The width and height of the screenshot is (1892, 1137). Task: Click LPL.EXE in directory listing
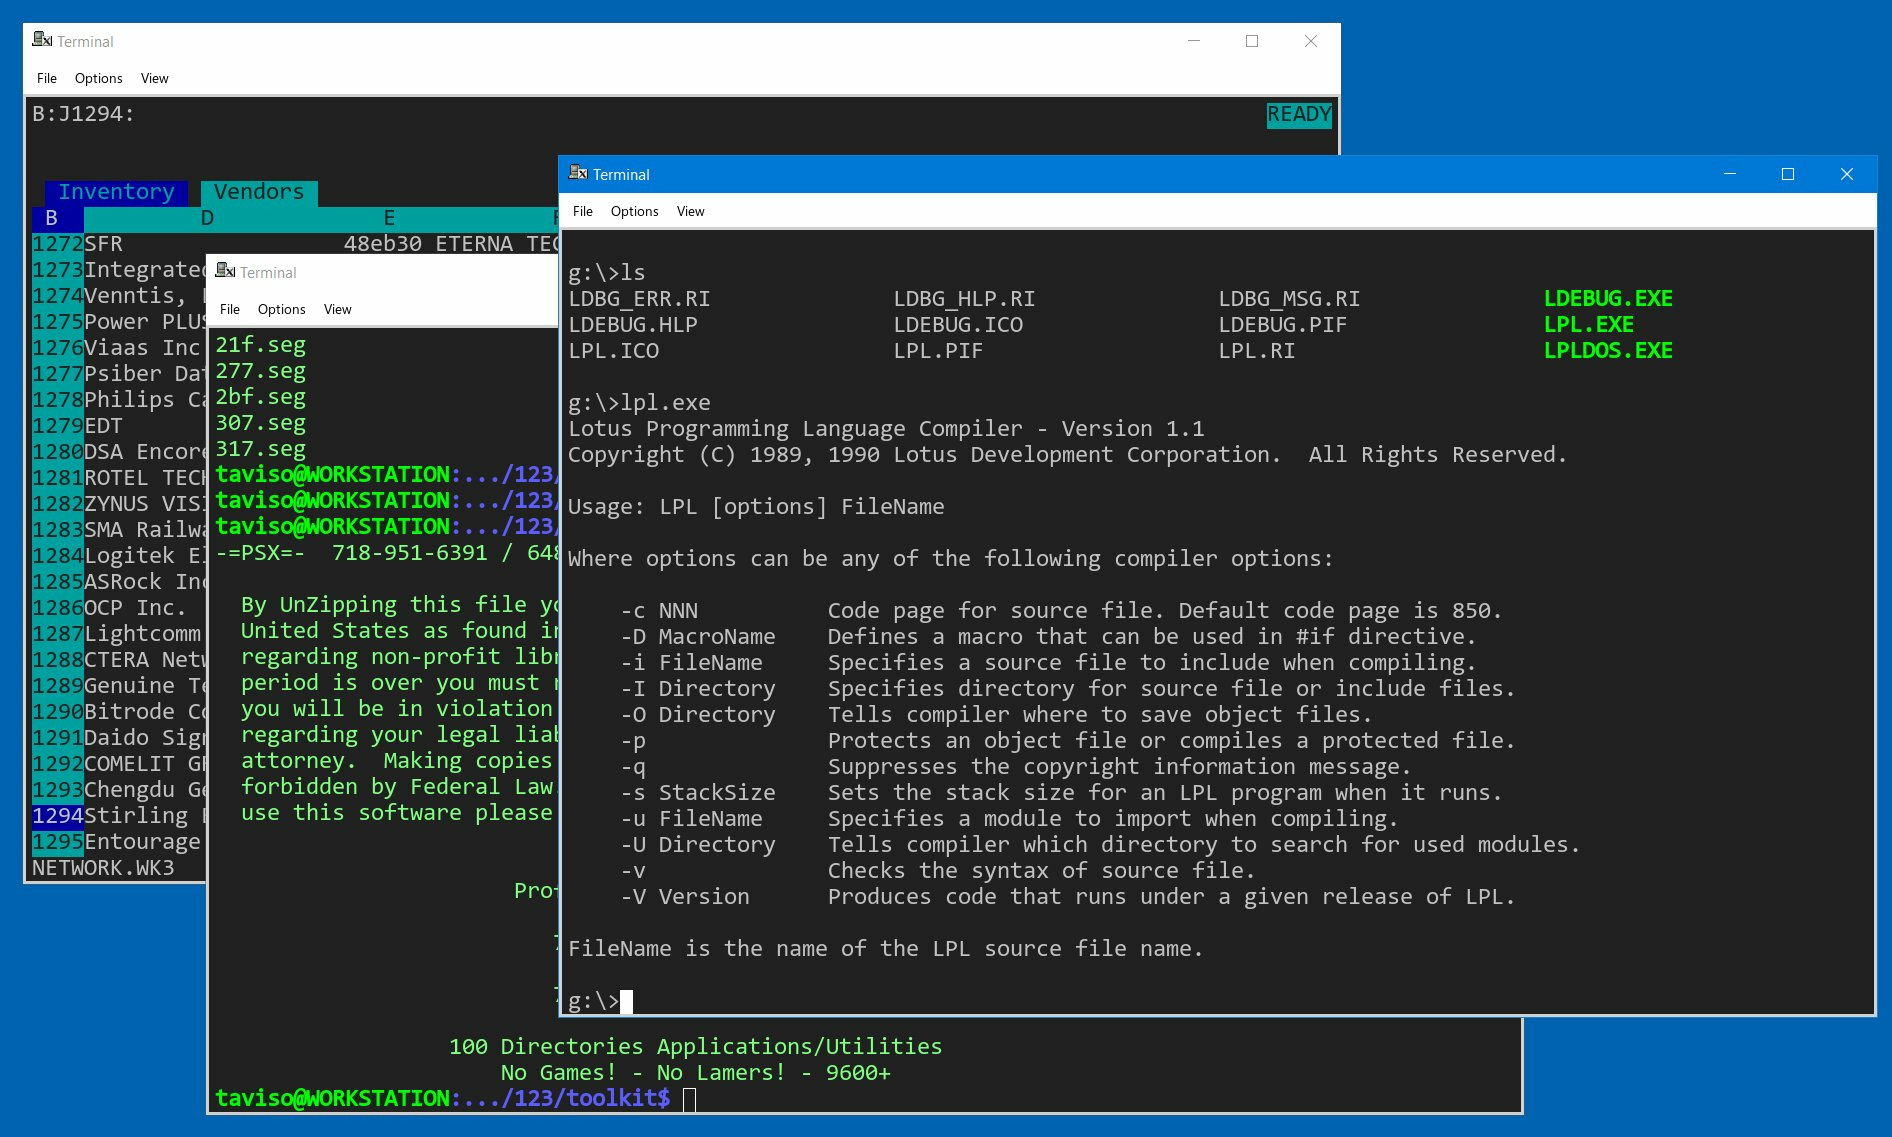[1588, 324]
